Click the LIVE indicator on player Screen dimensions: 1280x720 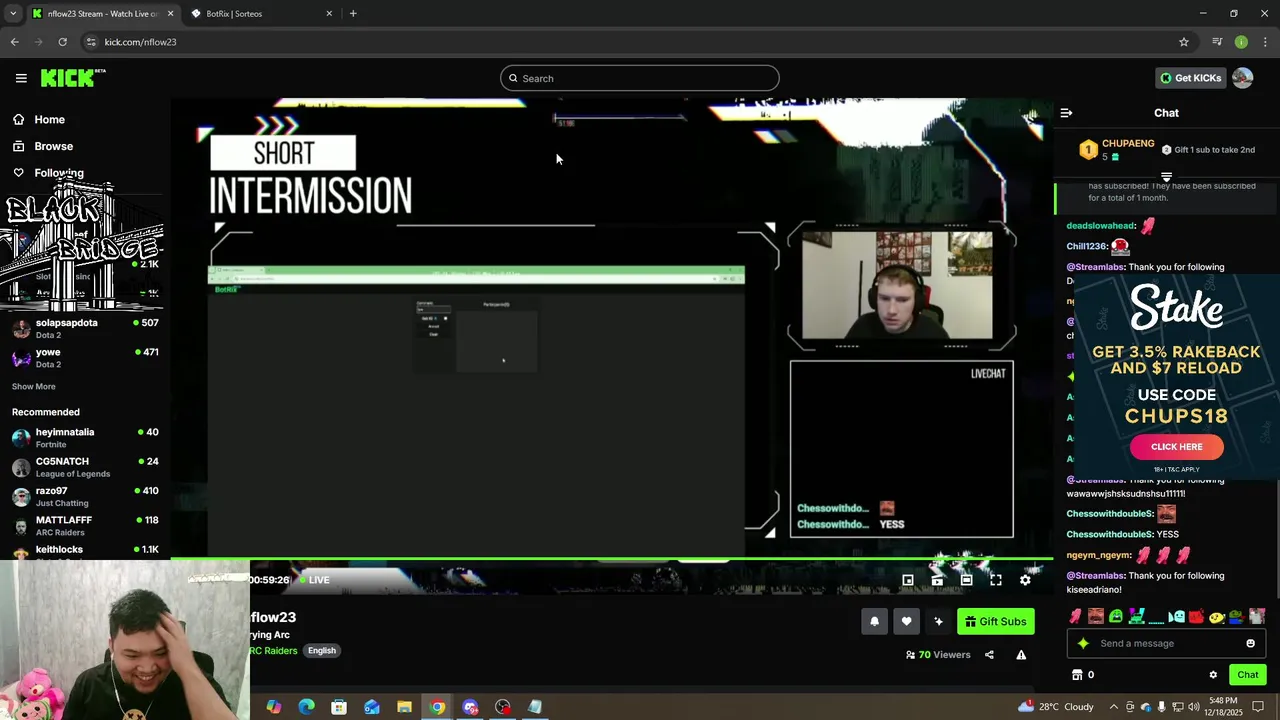point(314,580)
